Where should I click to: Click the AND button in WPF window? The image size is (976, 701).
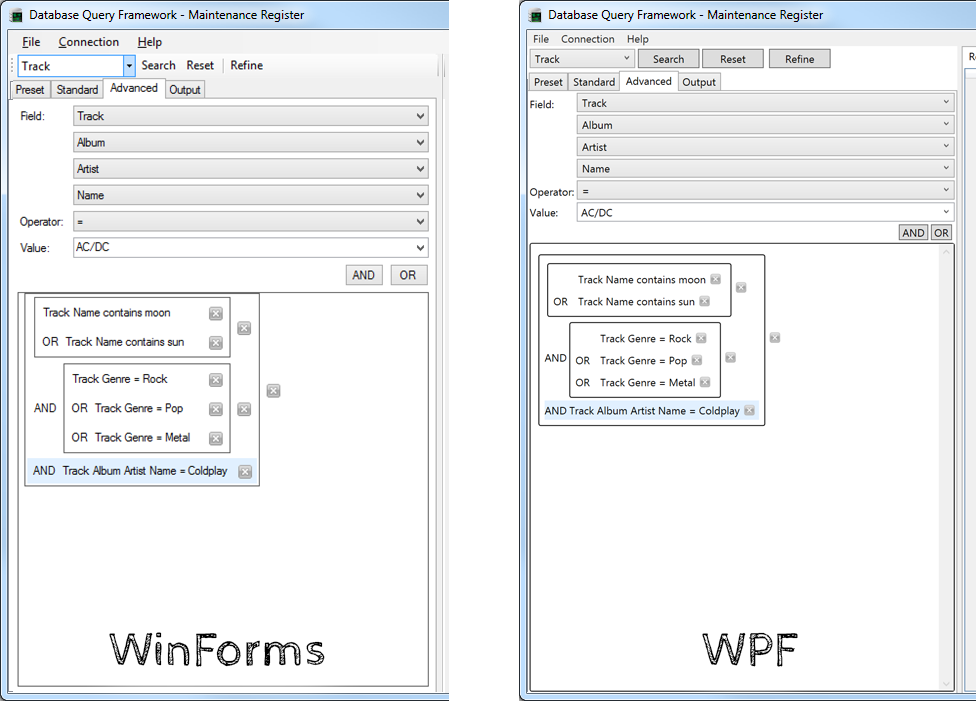914,233
